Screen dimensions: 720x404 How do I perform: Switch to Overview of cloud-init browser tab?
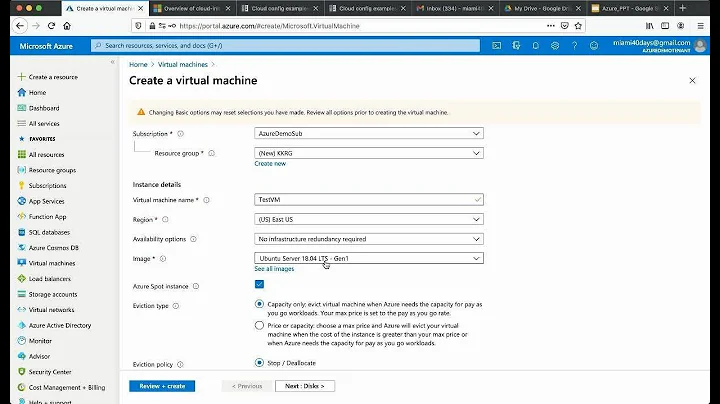pos(191,8)
